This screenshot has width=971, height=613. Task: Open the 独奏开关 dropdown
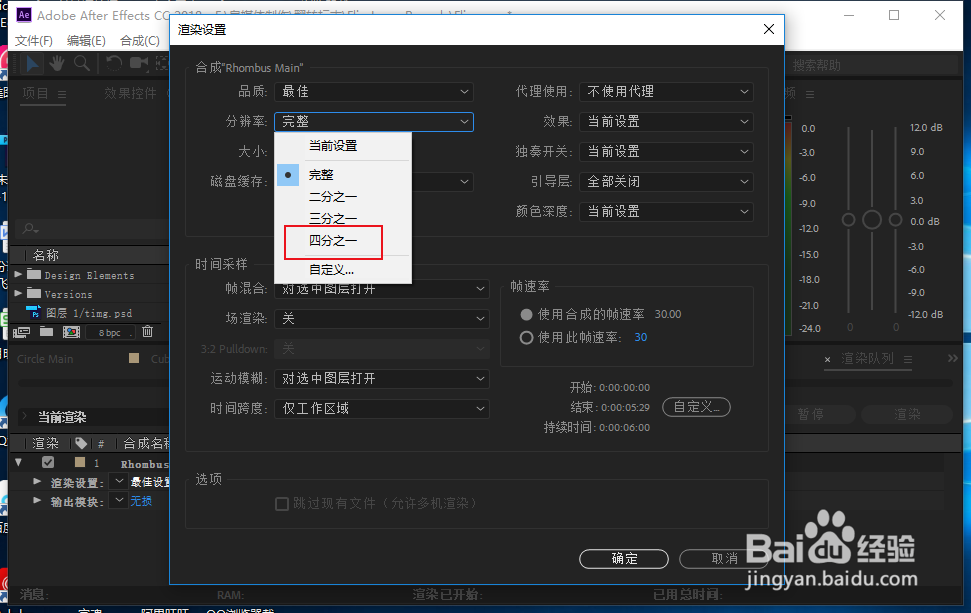(666, 152)
